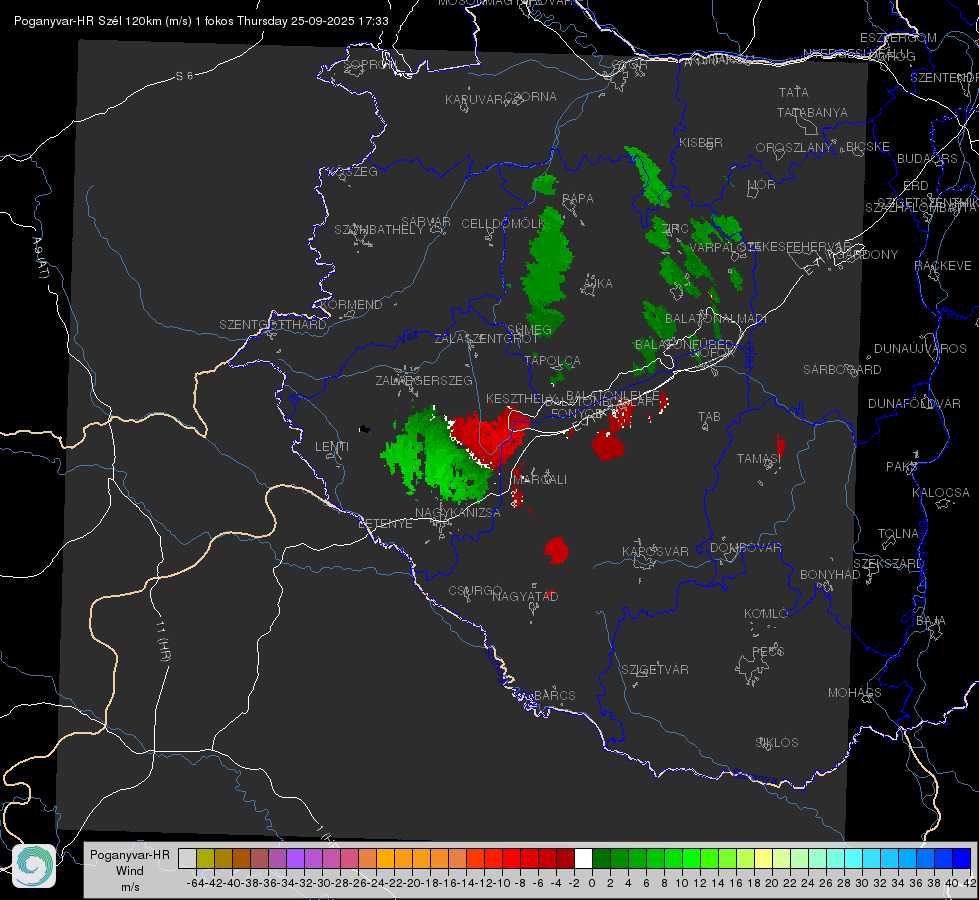The image size is (979, 900).
Task: Click the swirl logo icon beside the legend
Action: click(34, 866)
